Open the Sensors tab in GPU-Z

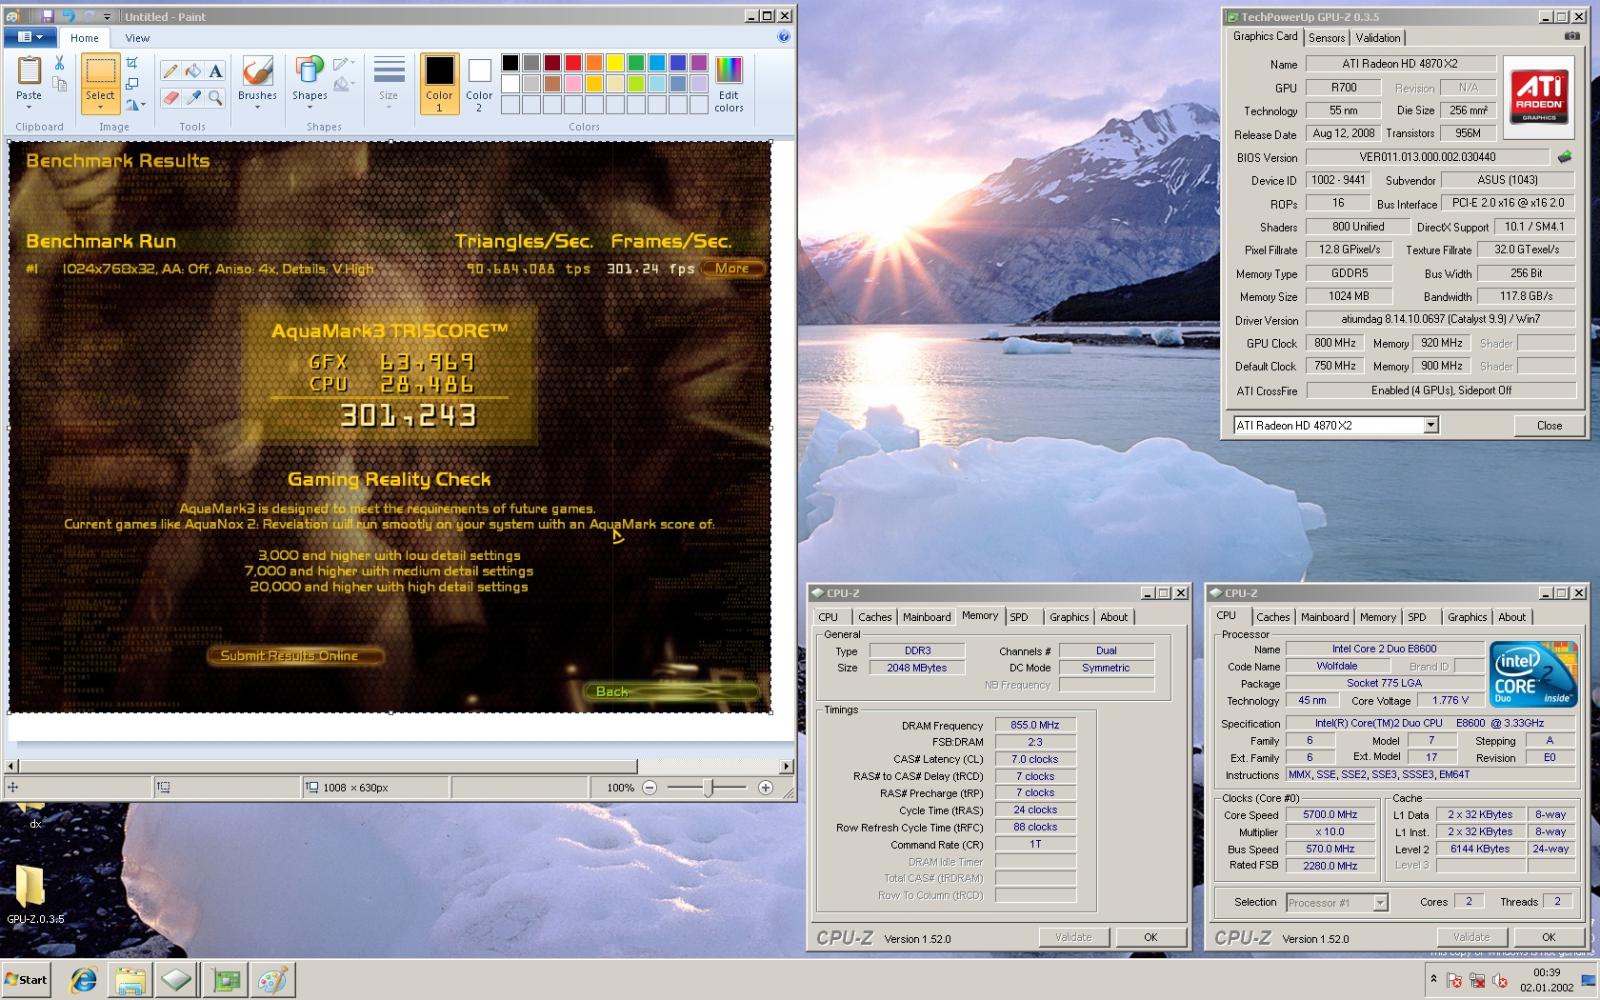point(1327,38)
